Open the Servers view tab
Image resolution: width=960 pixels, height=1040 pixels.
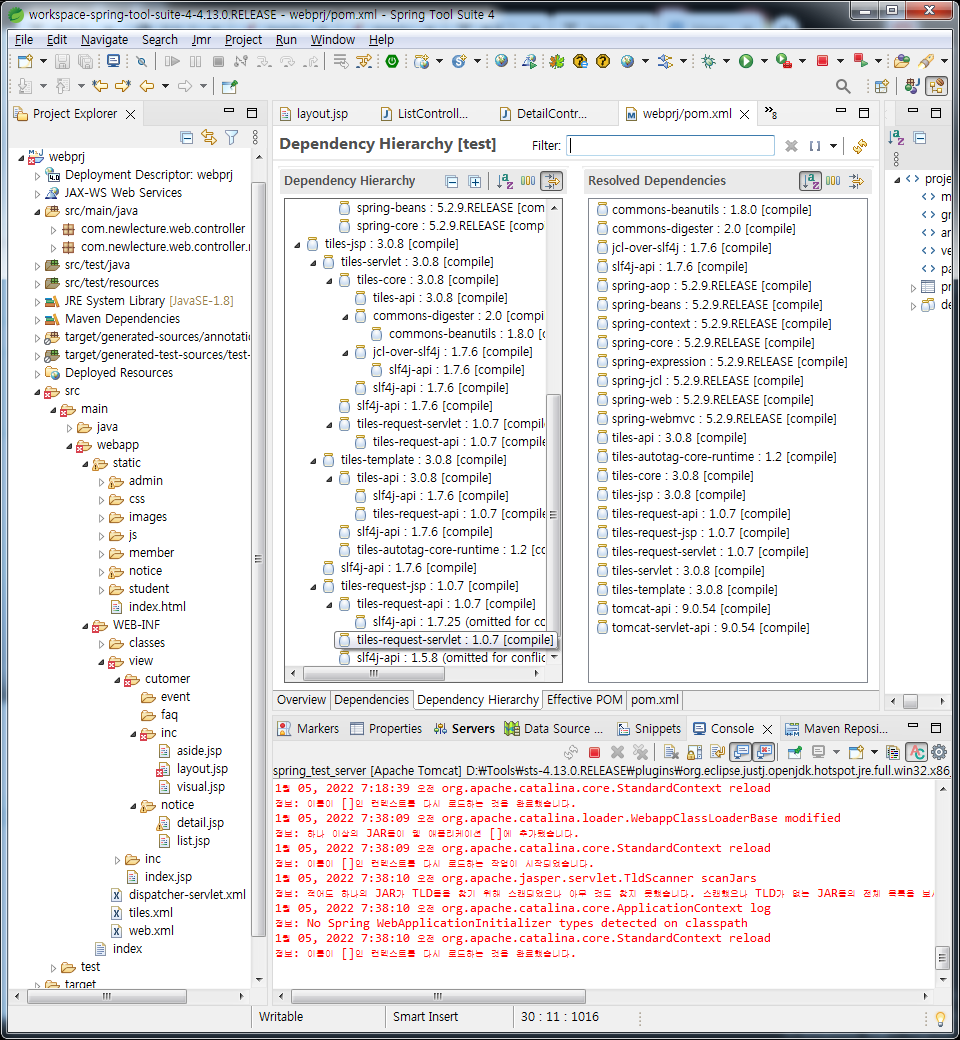[464, 729]
